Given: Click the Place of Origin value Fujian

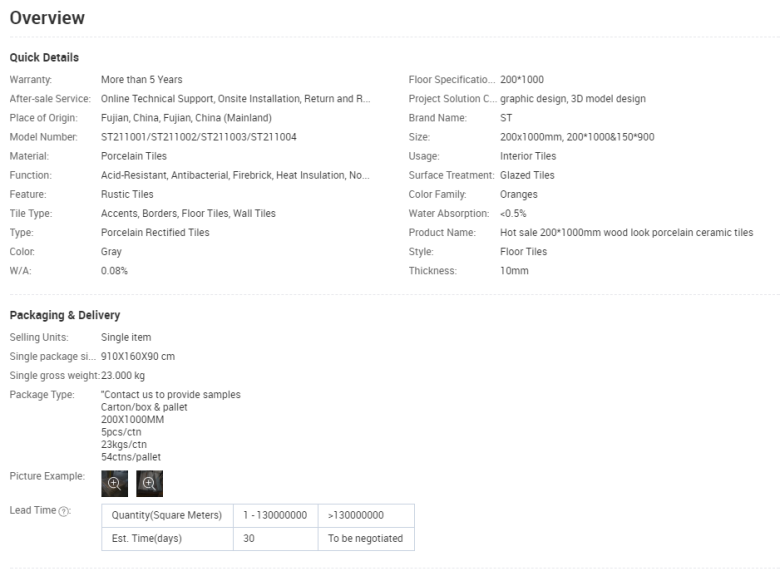Looking at the screenshot, I should click(186, 118).
